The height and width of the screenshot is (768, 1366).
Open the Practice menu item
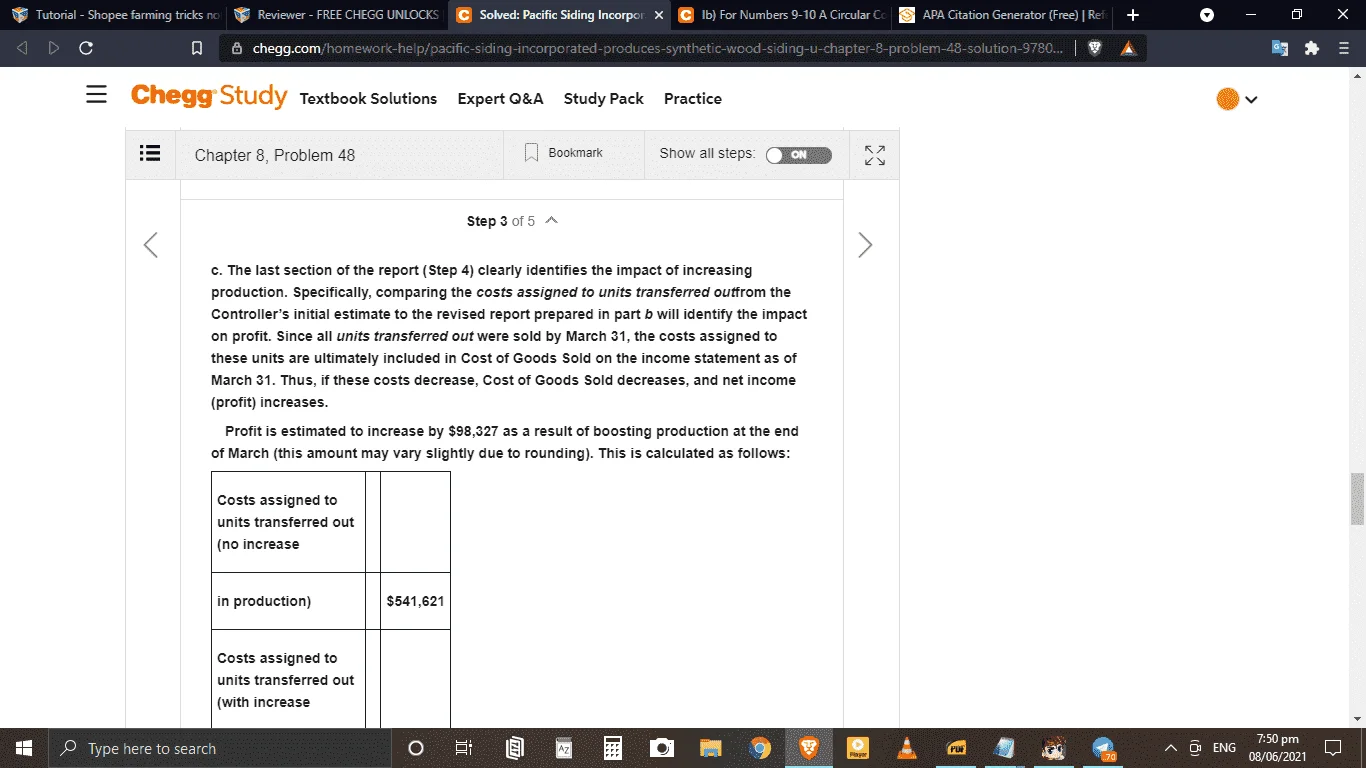click(x=693, y=98)
